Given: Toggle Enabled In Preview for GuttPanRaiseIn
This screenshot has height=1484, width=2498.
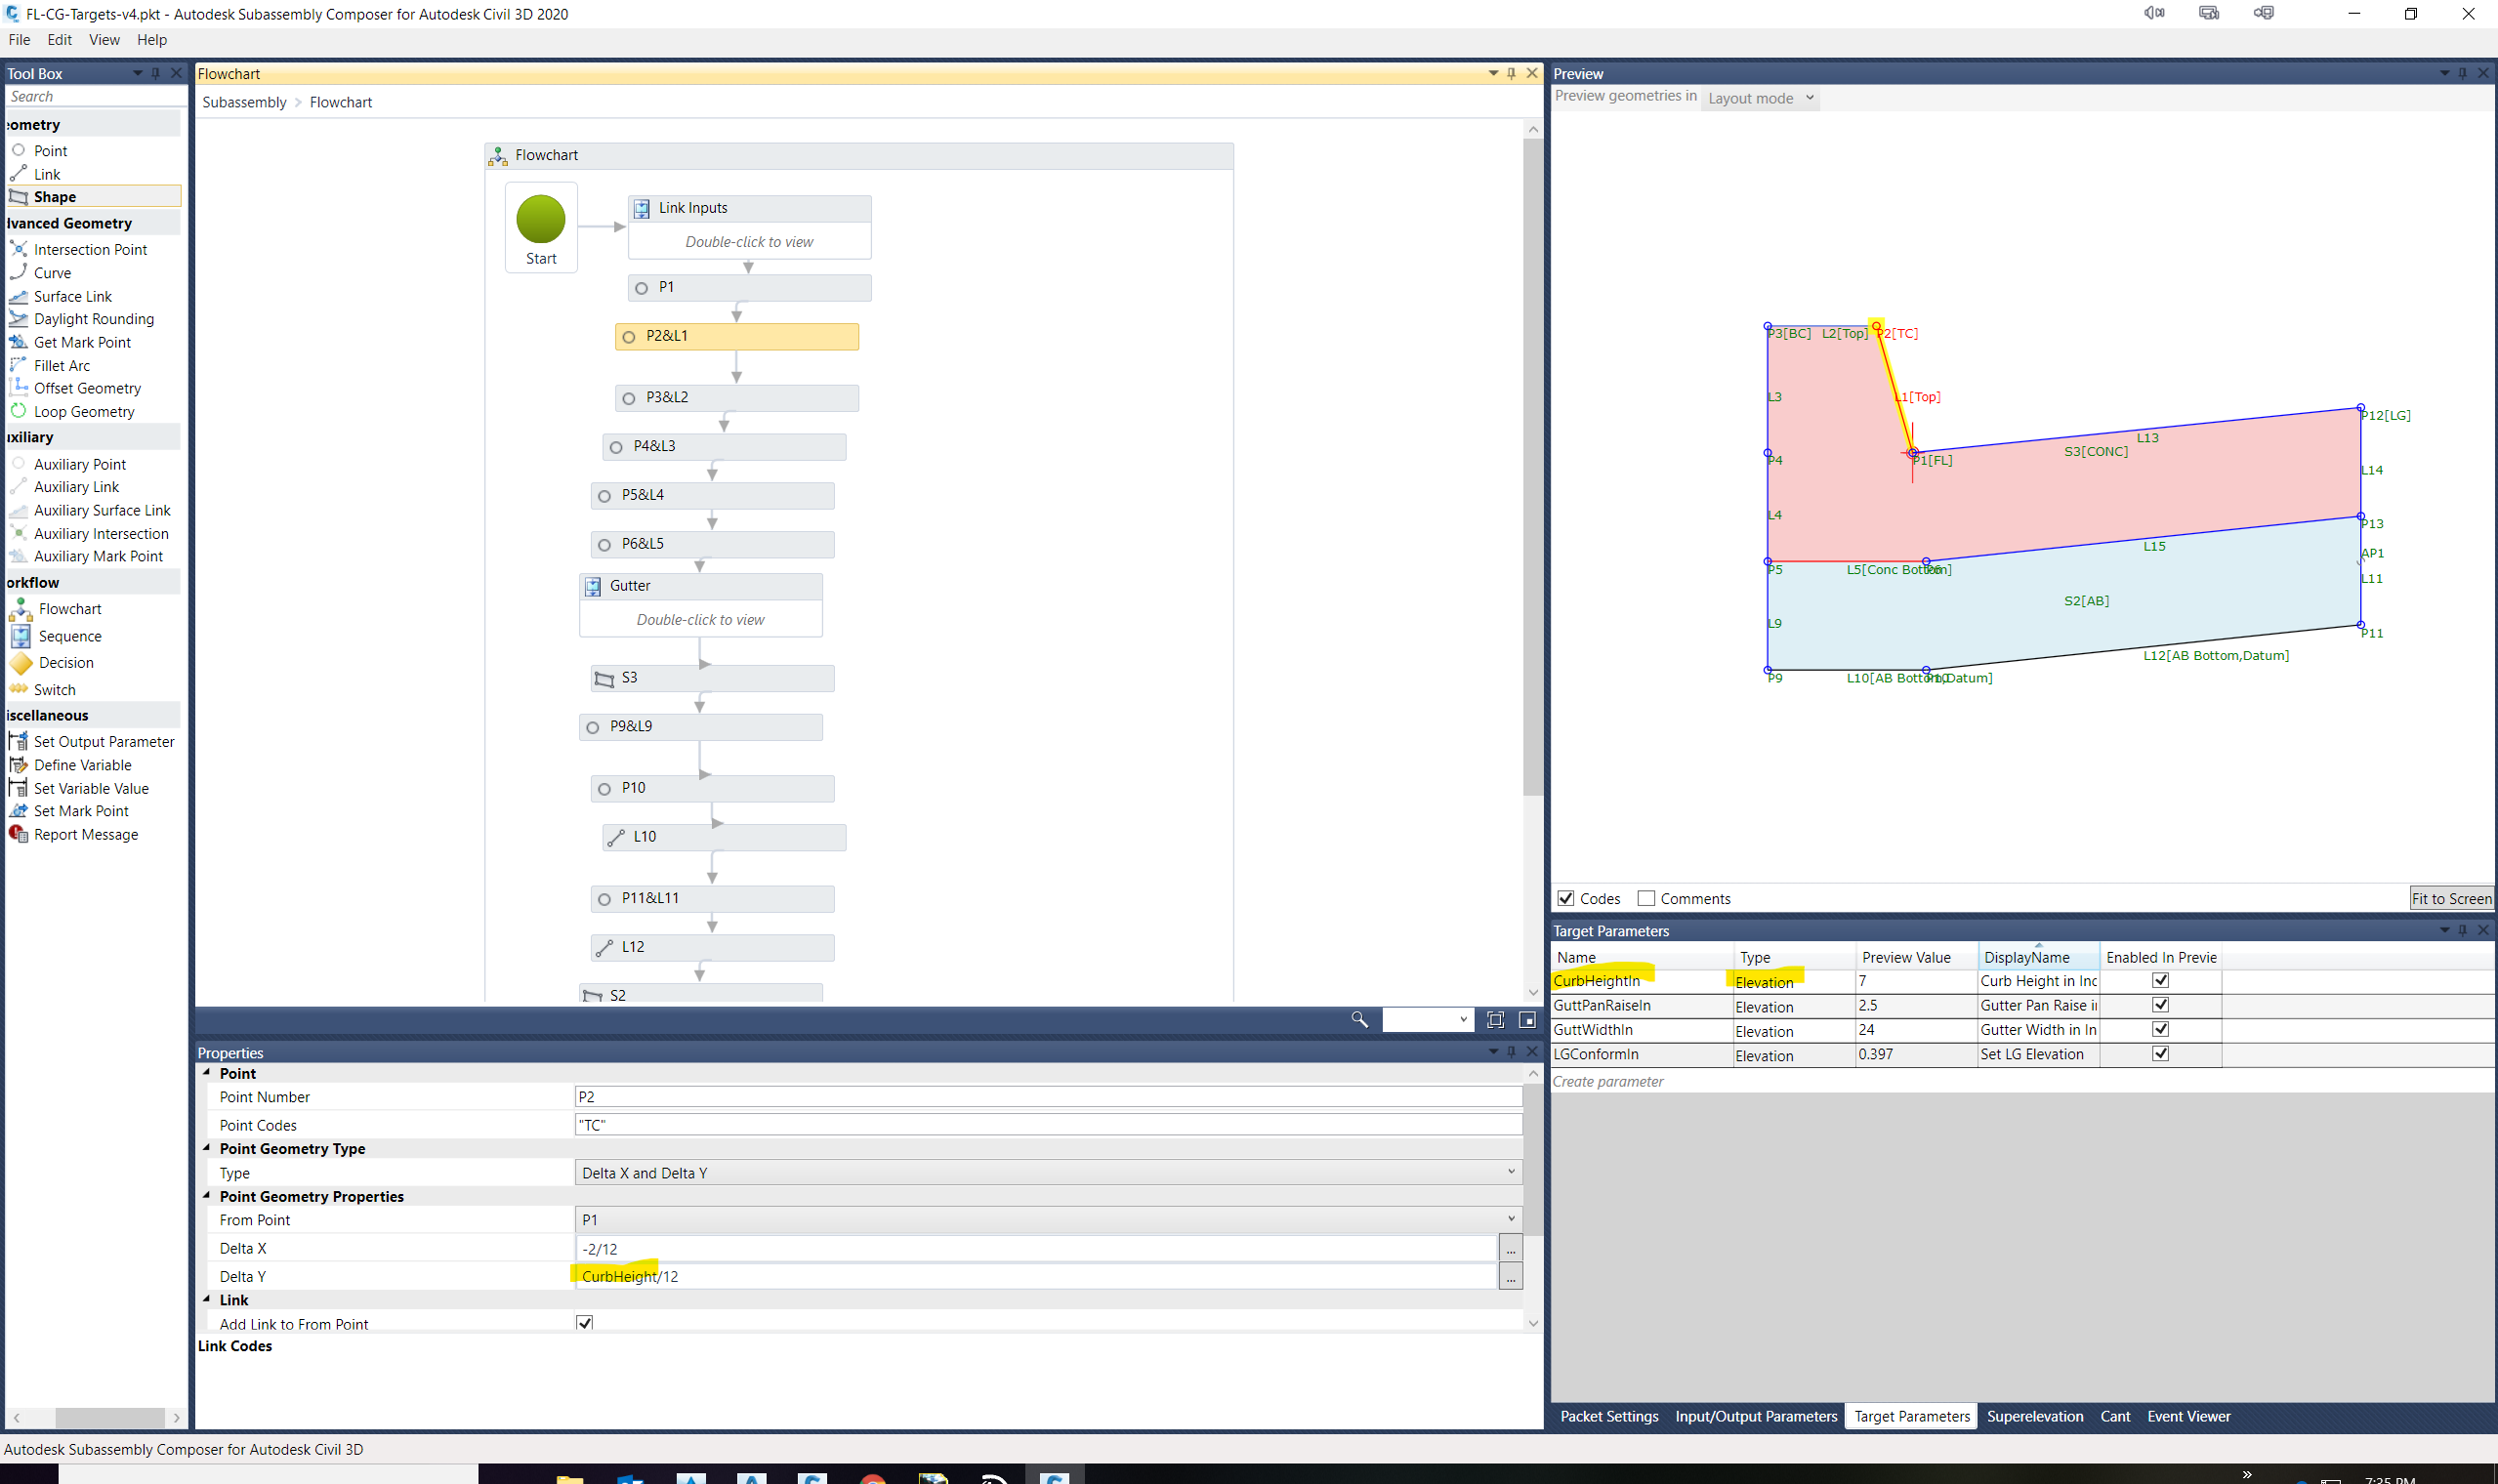Looking at the screenshot, I should 2160,1005.
